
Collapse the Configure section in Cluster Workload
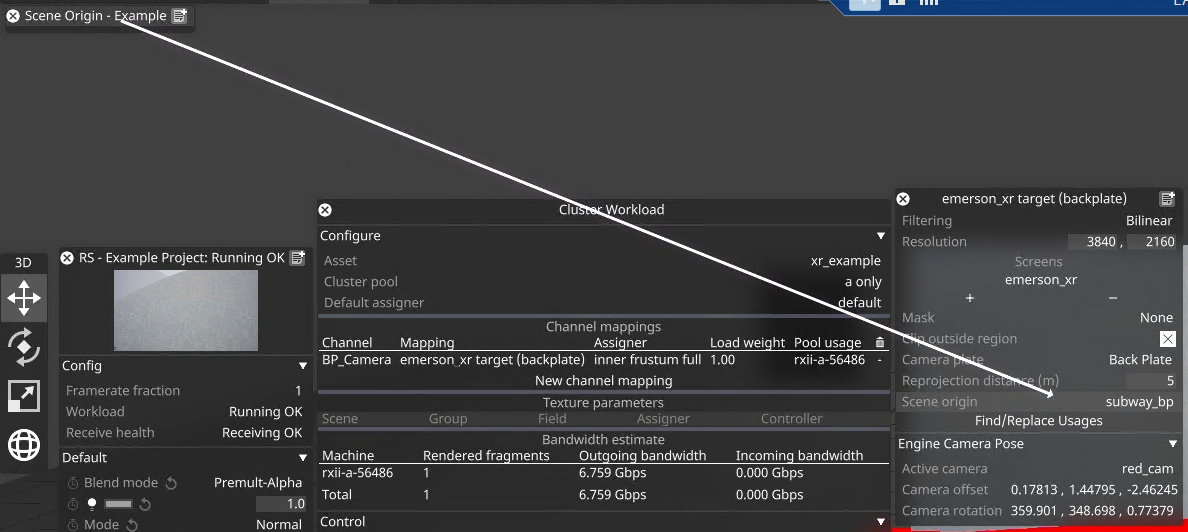click(881, 236)
